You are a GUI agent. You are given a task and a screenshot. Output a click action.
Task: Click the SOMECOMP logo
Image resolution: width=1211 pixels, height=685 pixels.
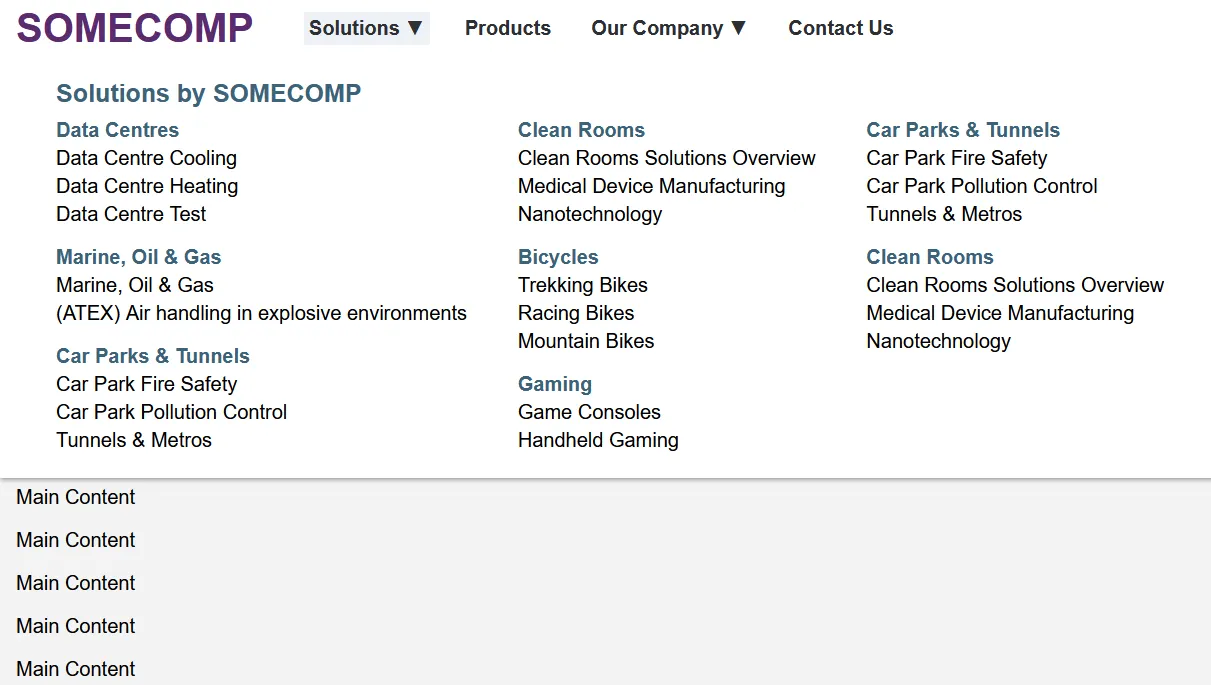[134, 28]
